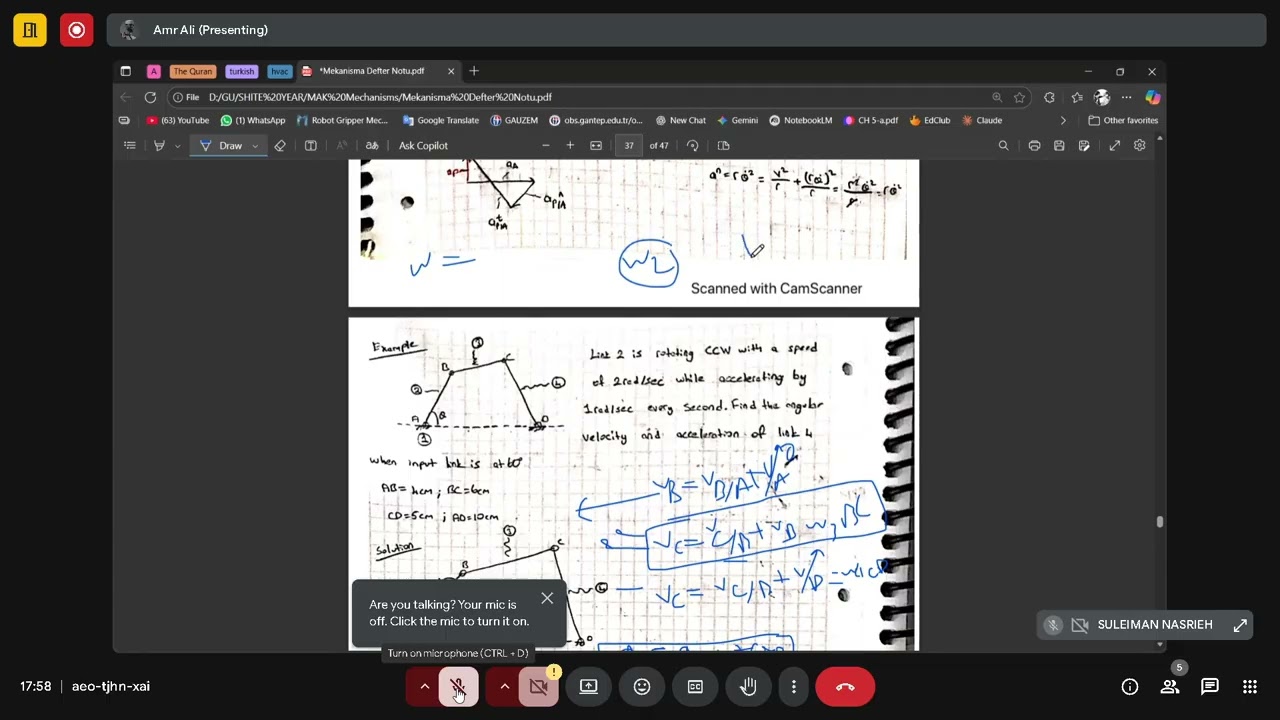This screenshot has height=720, width=1280.
Task: Toggle Read aloud in PDF toolbar
Action: 341,146
